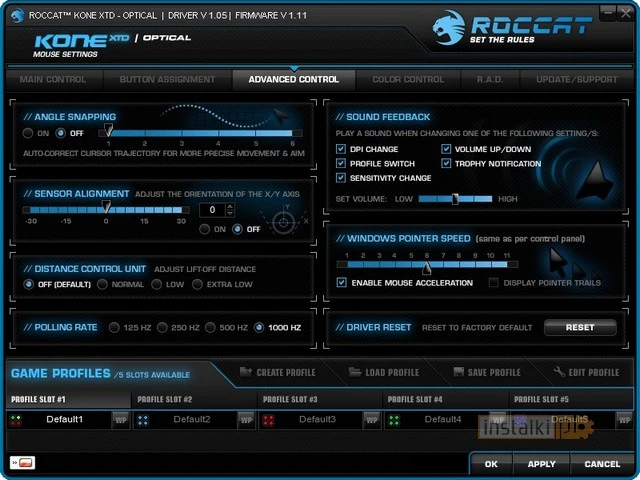
Task: Click the ROCCAT logo icon in title bar
Action: click(17, 16)
